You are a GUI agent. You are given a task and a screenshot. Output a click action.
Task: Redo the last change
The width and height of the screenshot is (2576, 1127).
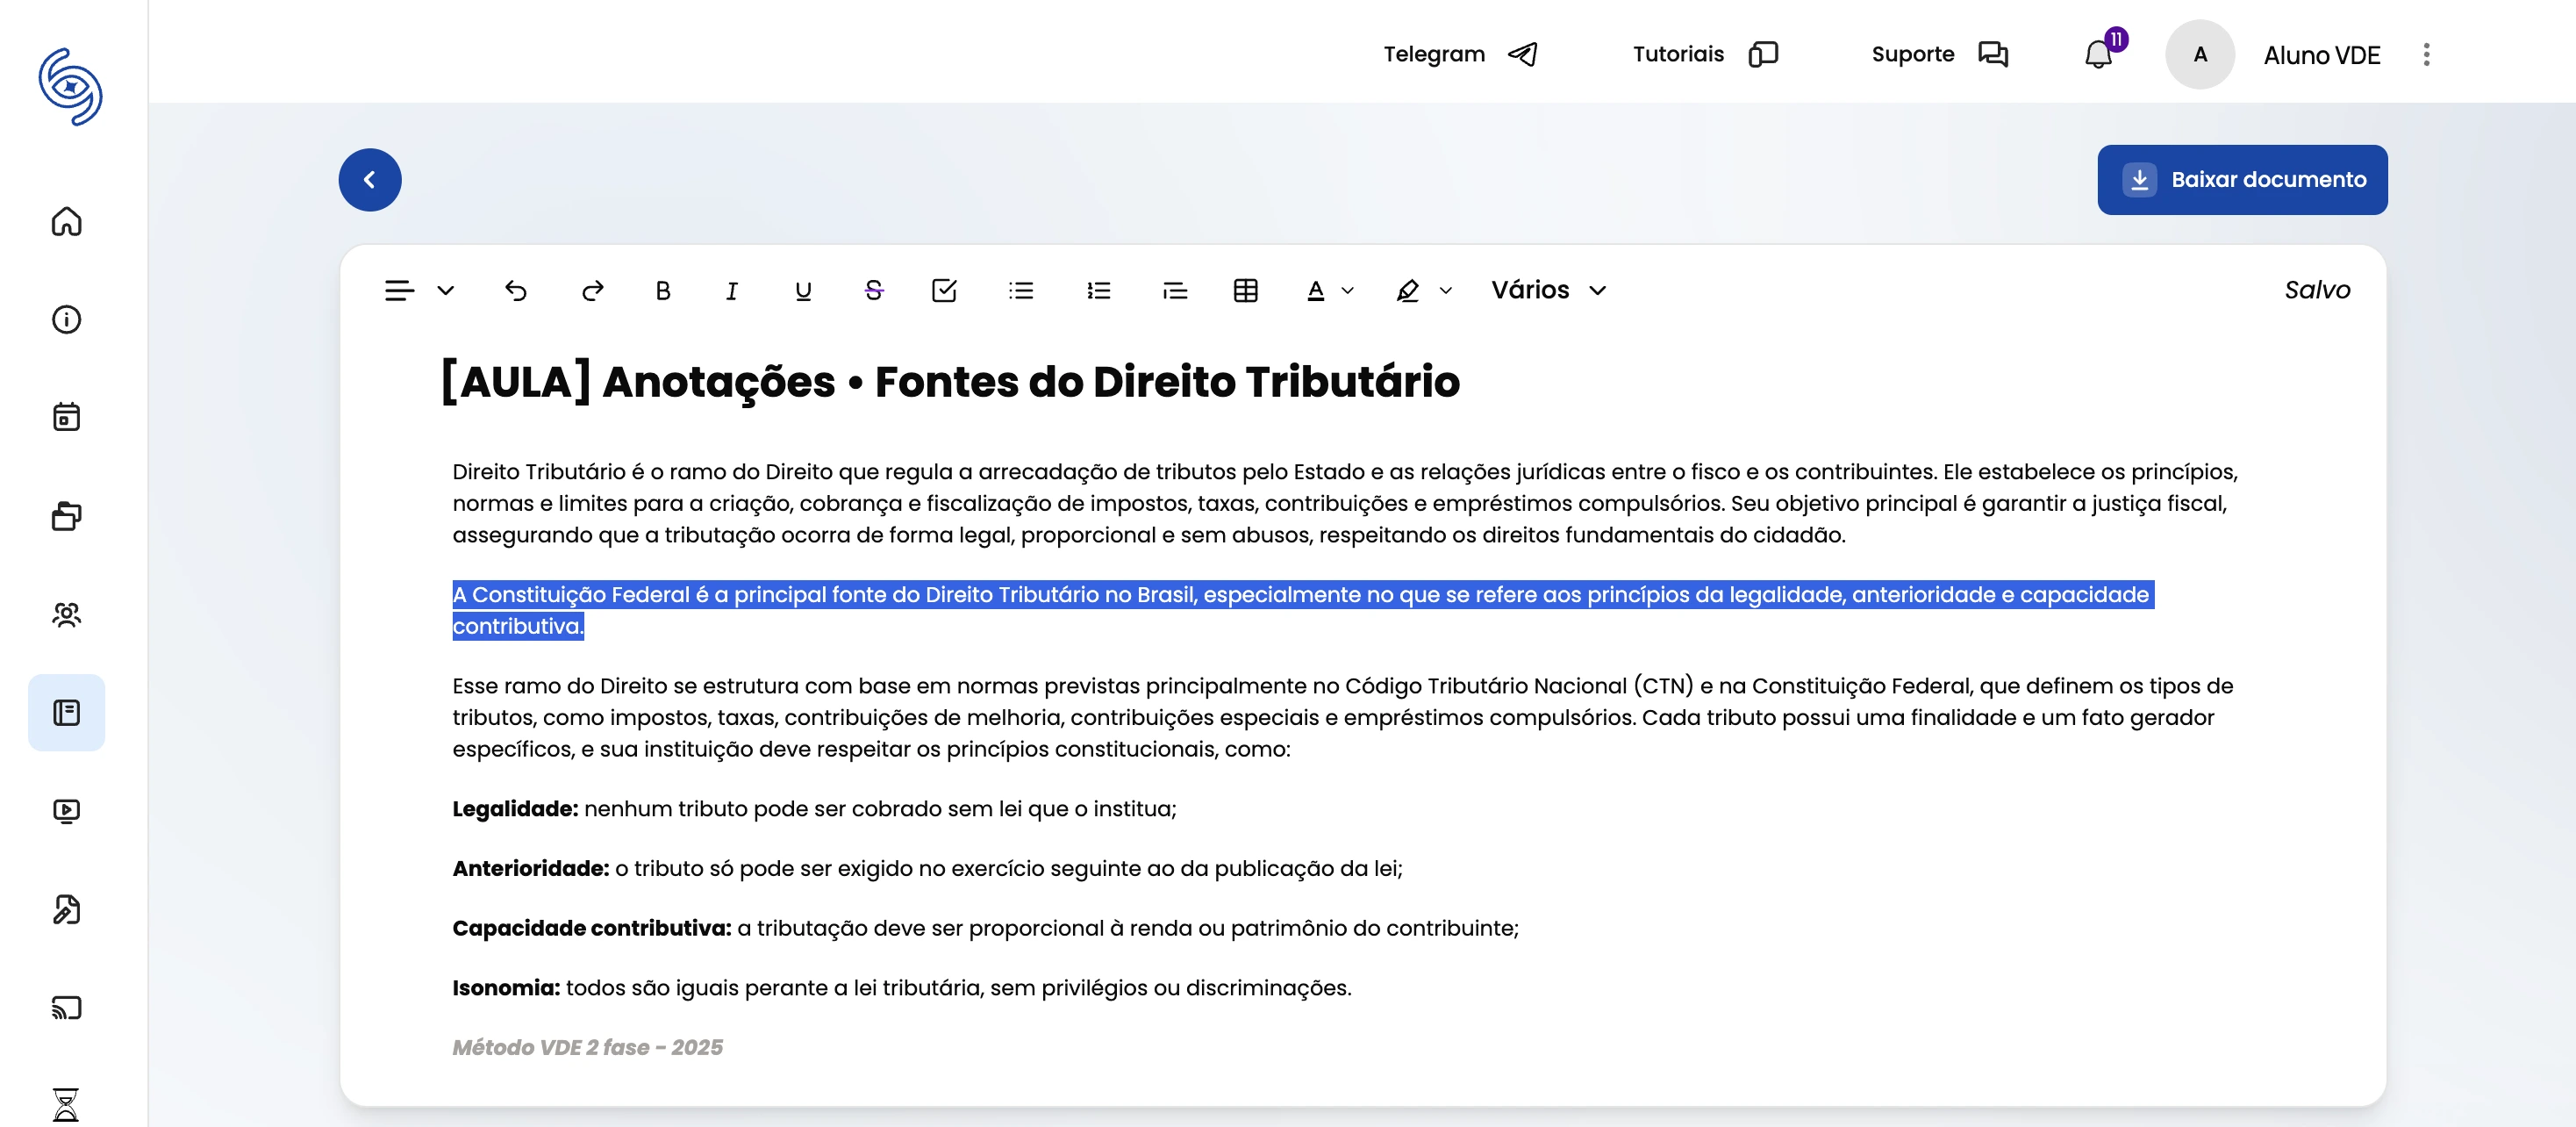tap(591, 291)
